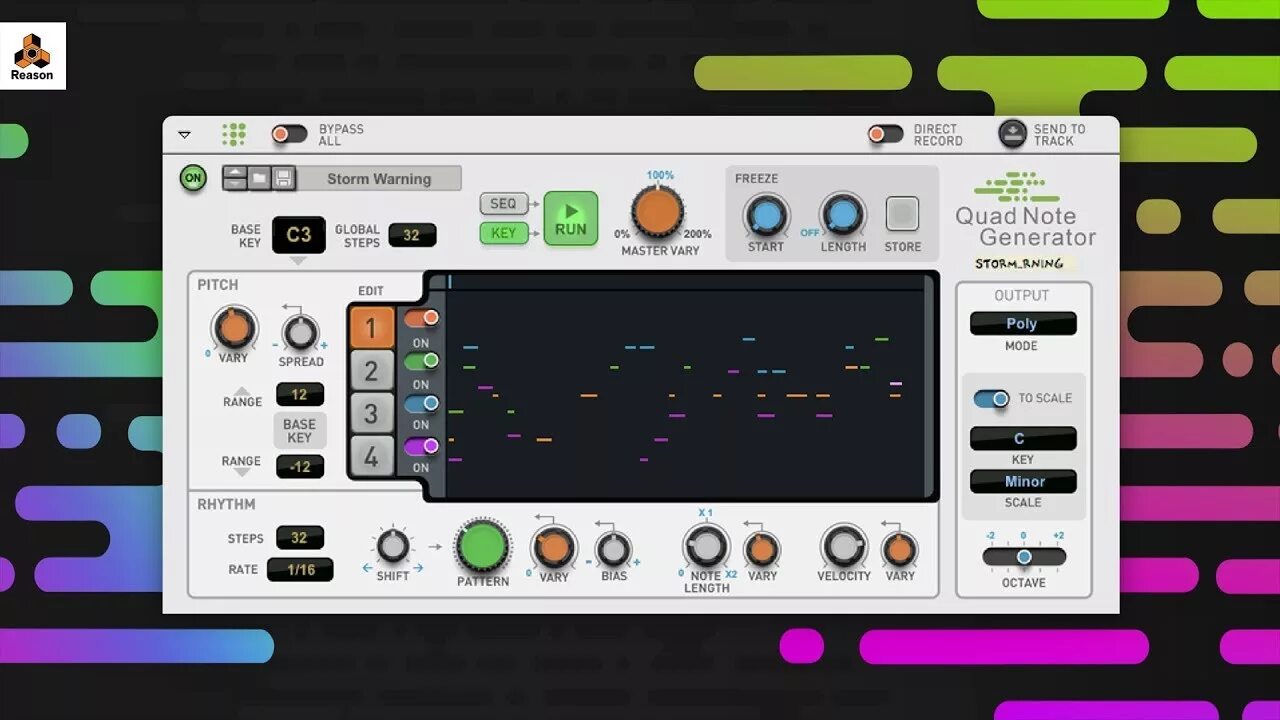Image resolution: width=1280 pixels, height=720 pixels.
Task: Select generator 2 edit tab
Action: pos(371,371)
